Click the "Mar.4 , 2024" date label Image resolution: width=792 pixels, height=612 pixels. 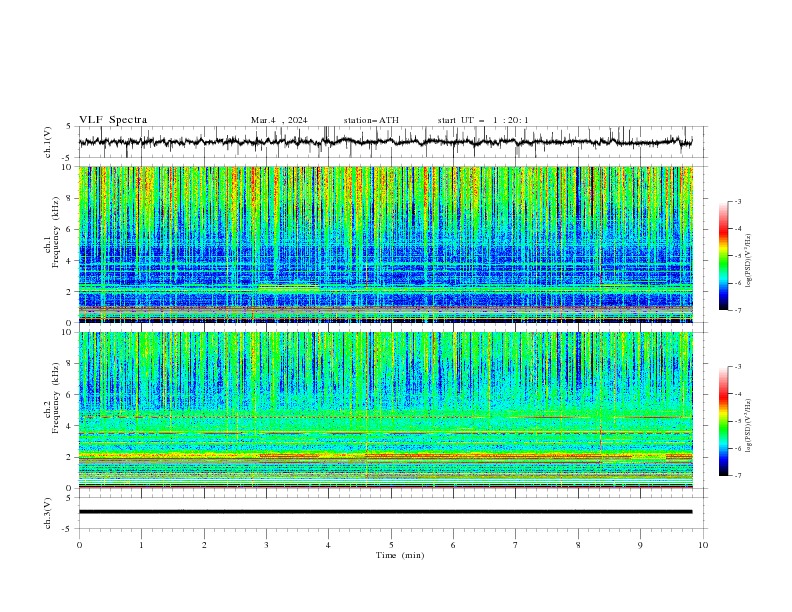279,120
